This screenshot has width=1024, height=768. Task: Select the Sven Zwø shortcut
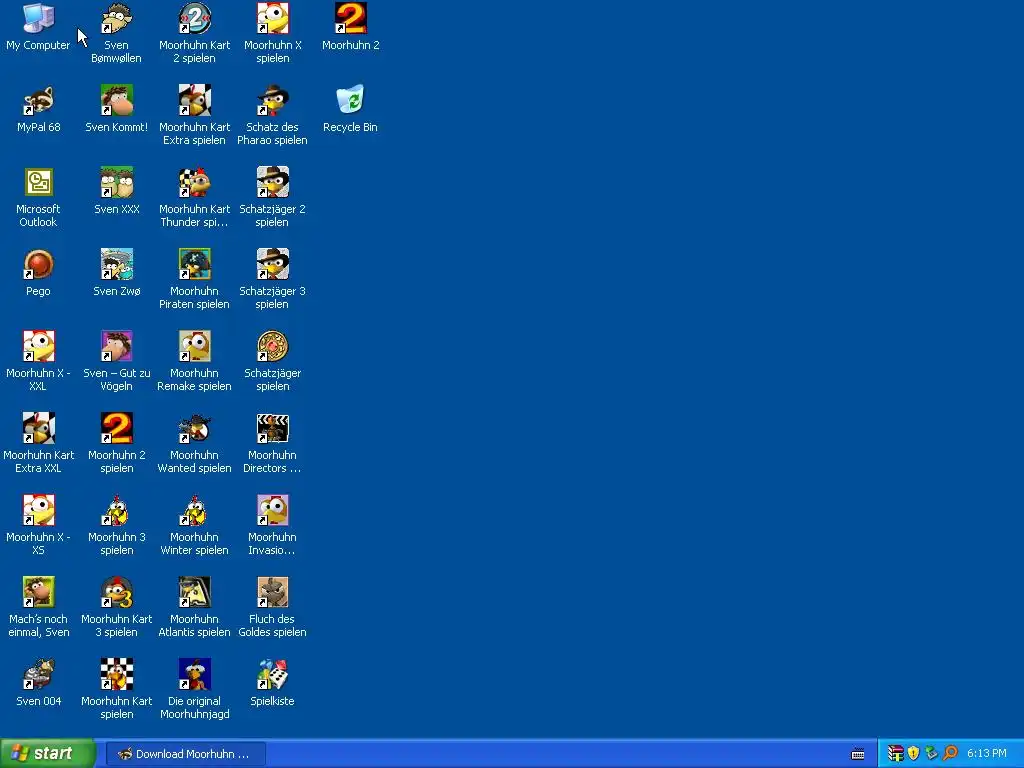click(x=117, y=264)
